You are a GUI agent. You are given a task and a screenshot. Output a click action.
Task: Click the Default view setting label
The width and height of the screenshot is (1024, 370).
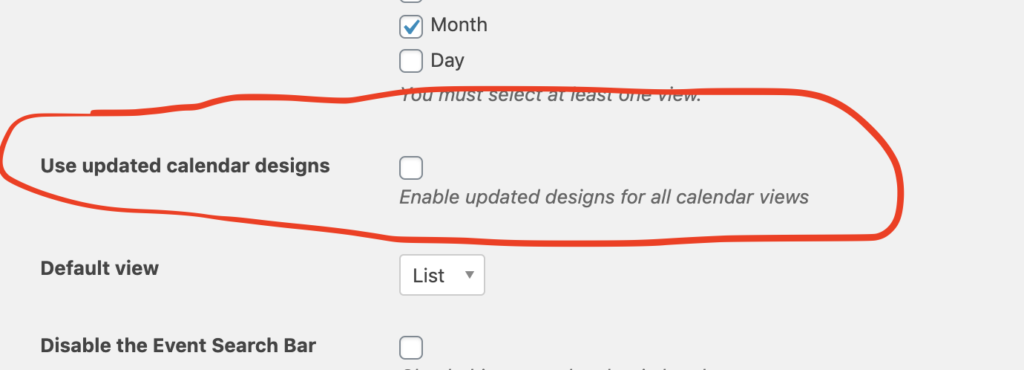pyautogui.click(x=99, y=268)
